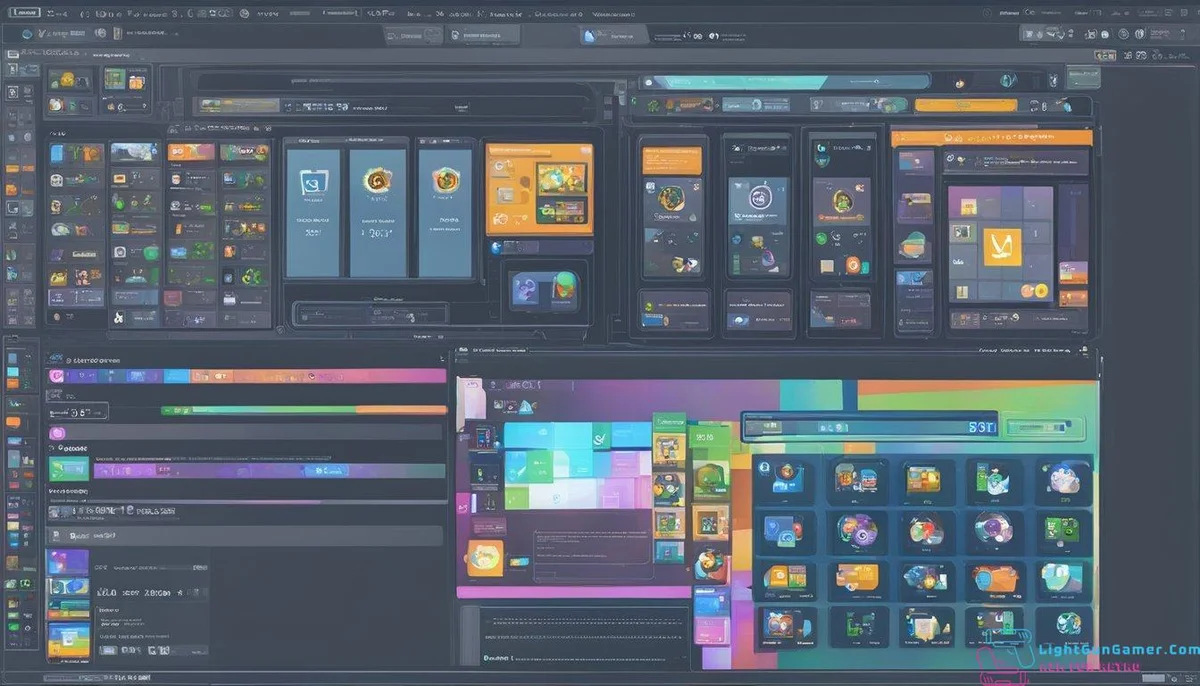1200x686 pixels.
Task: Click the yellow V logo tile in the purple grid
Action: point(1002,246)
